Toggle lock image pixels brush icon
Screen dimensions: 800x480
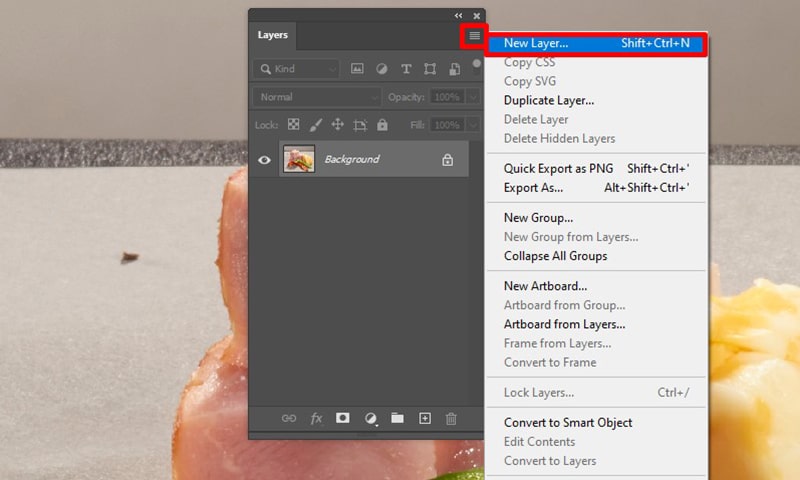tap(316, 124)
